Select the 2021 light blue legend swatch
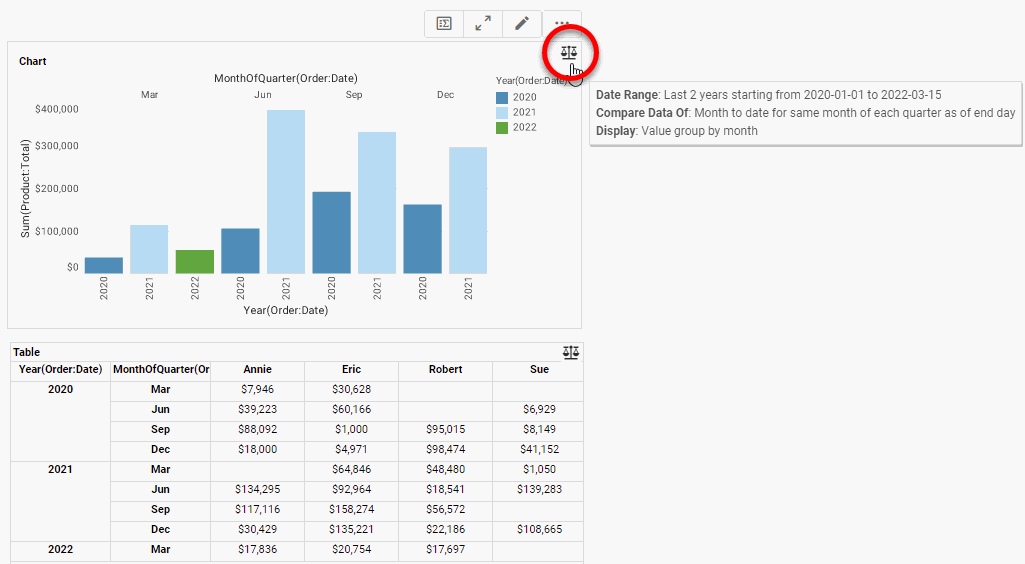 [502, 113]
